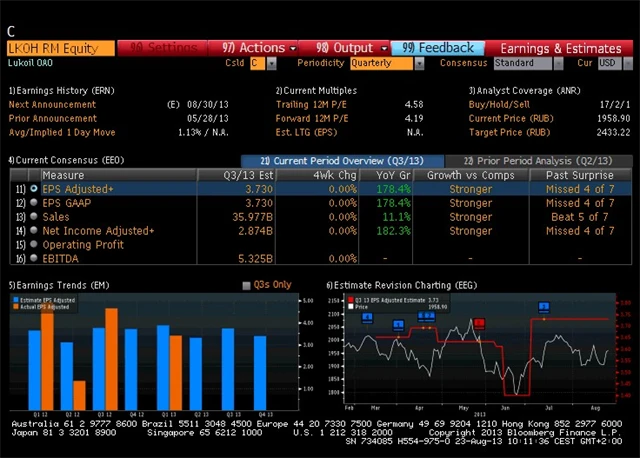Viewport: 640px width, 458px height.
Task: Click the 4Wk Chg column header
Action: 318,175
